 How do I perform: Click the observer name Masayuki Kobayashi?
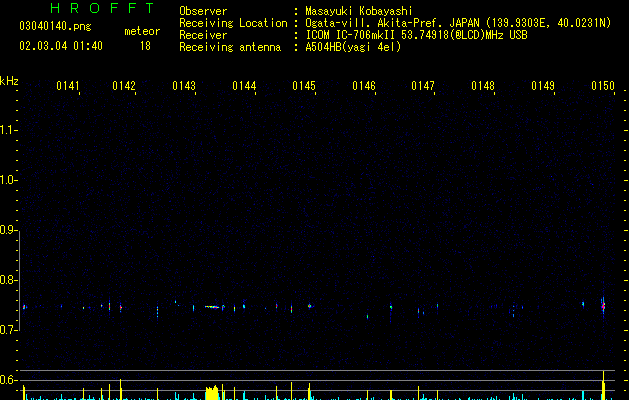coord(359,11)
